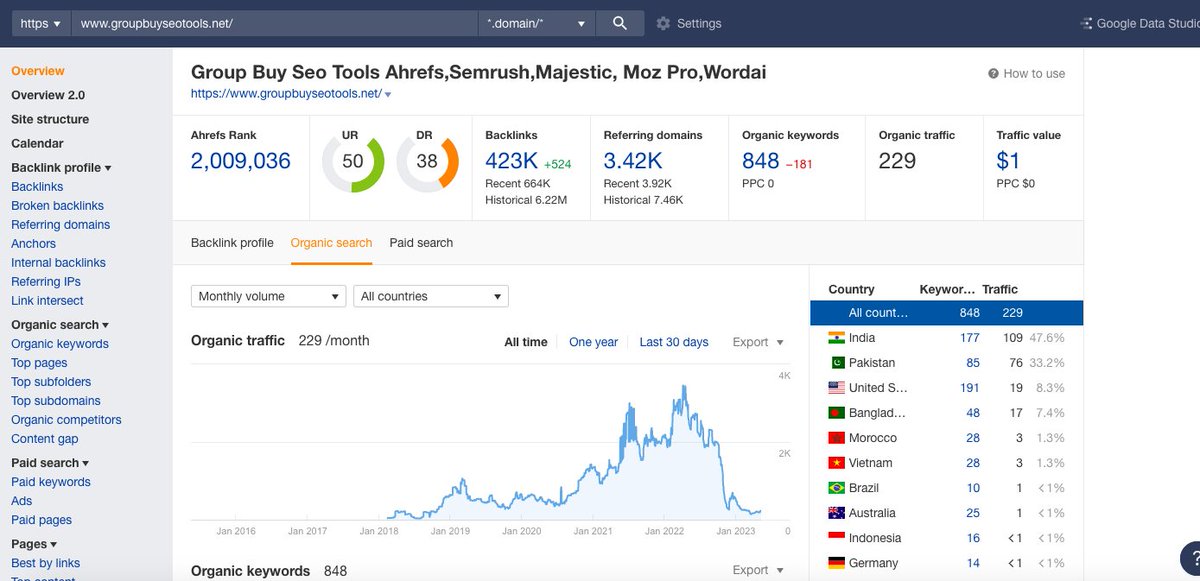Screen dimensions: 1200x581
Task: Open Export menu for Organic traffic
Action: tap(758, 342)
